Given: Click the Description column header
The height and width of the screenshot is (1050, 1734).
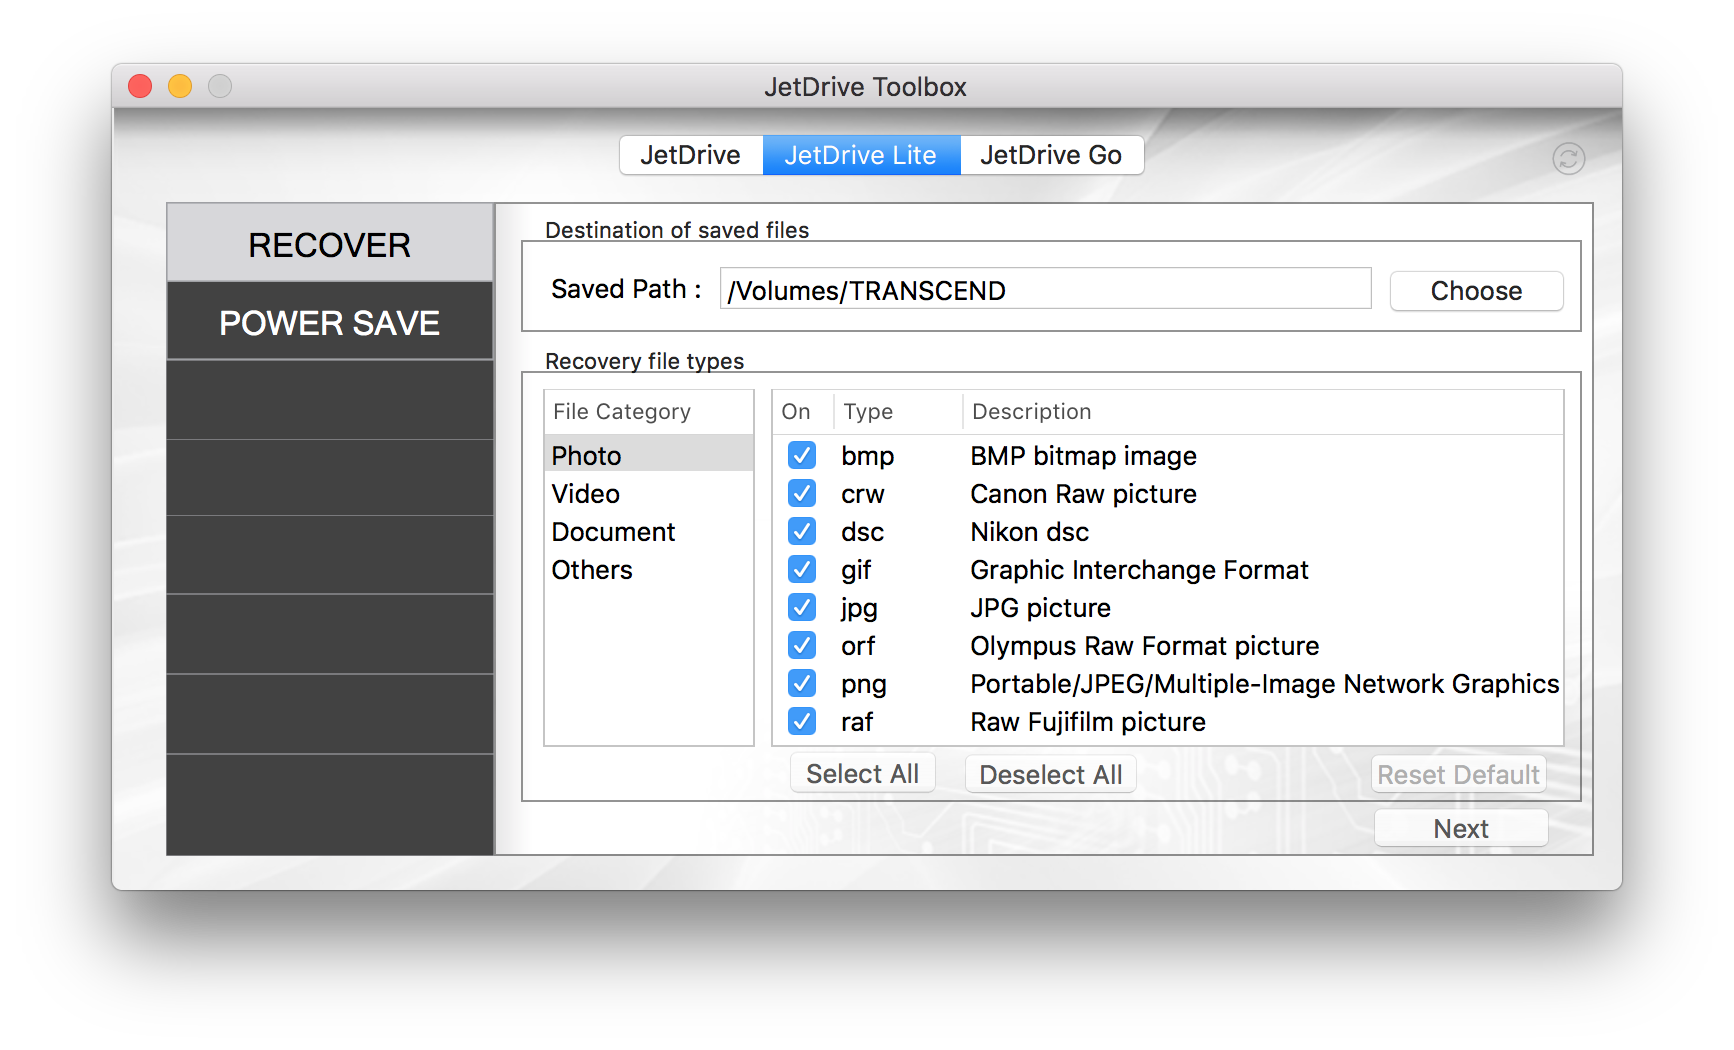Looking at the screenshot, I should pyautogui.click(x=1262, y=411).
